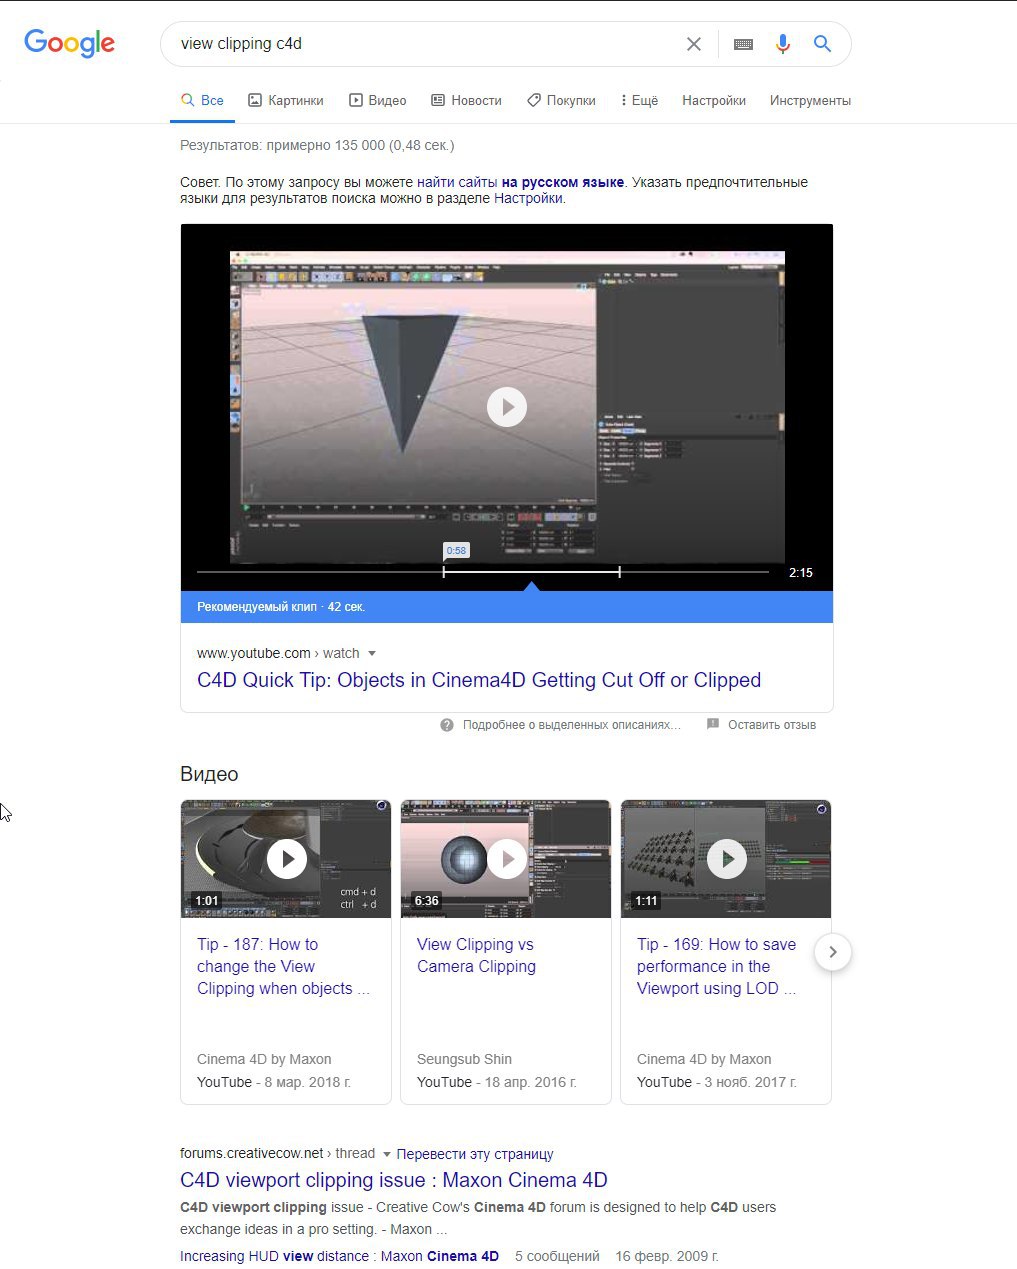The height and width of the screenshot is (1269, 1017).
Task: Switch to the Покупки tab
Action: pyautogui.click(x=561, y=100)
